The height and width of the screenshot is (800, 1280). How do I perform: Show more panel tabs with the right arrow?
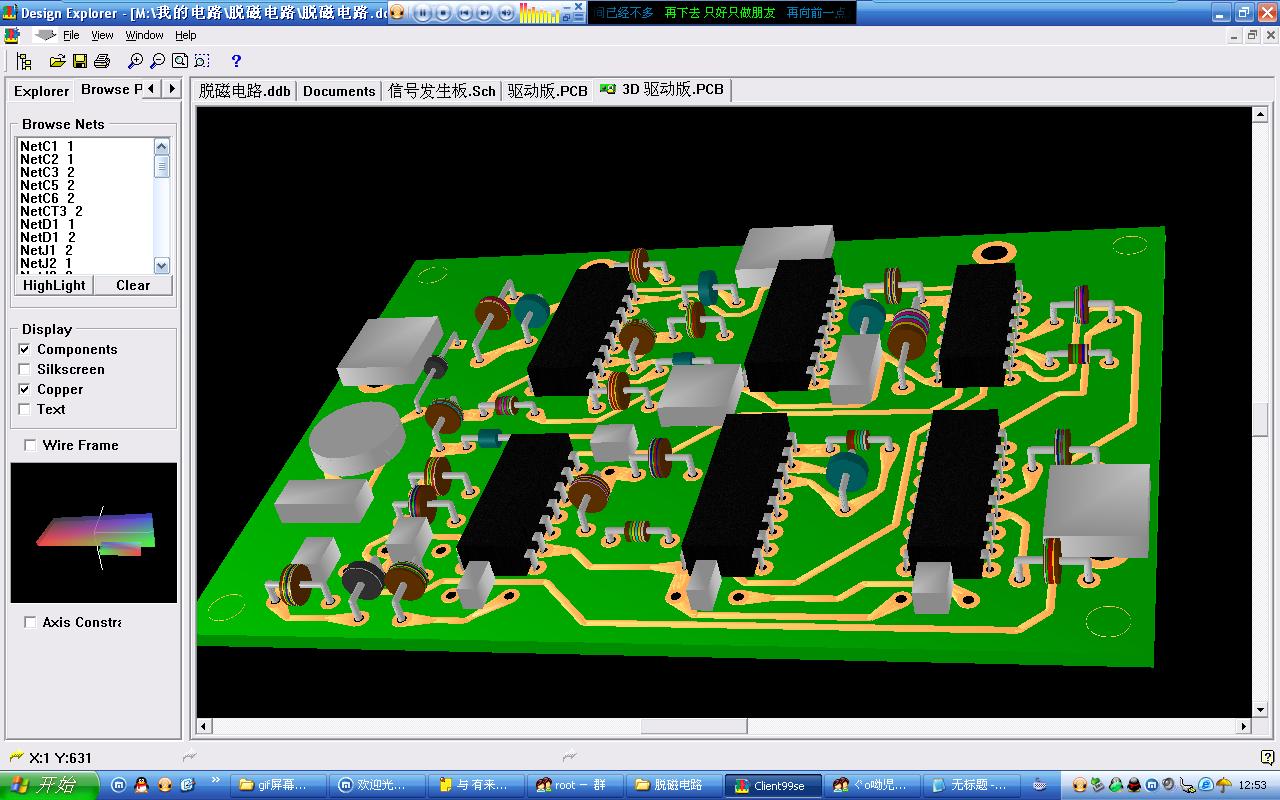[x=171, y=89]
